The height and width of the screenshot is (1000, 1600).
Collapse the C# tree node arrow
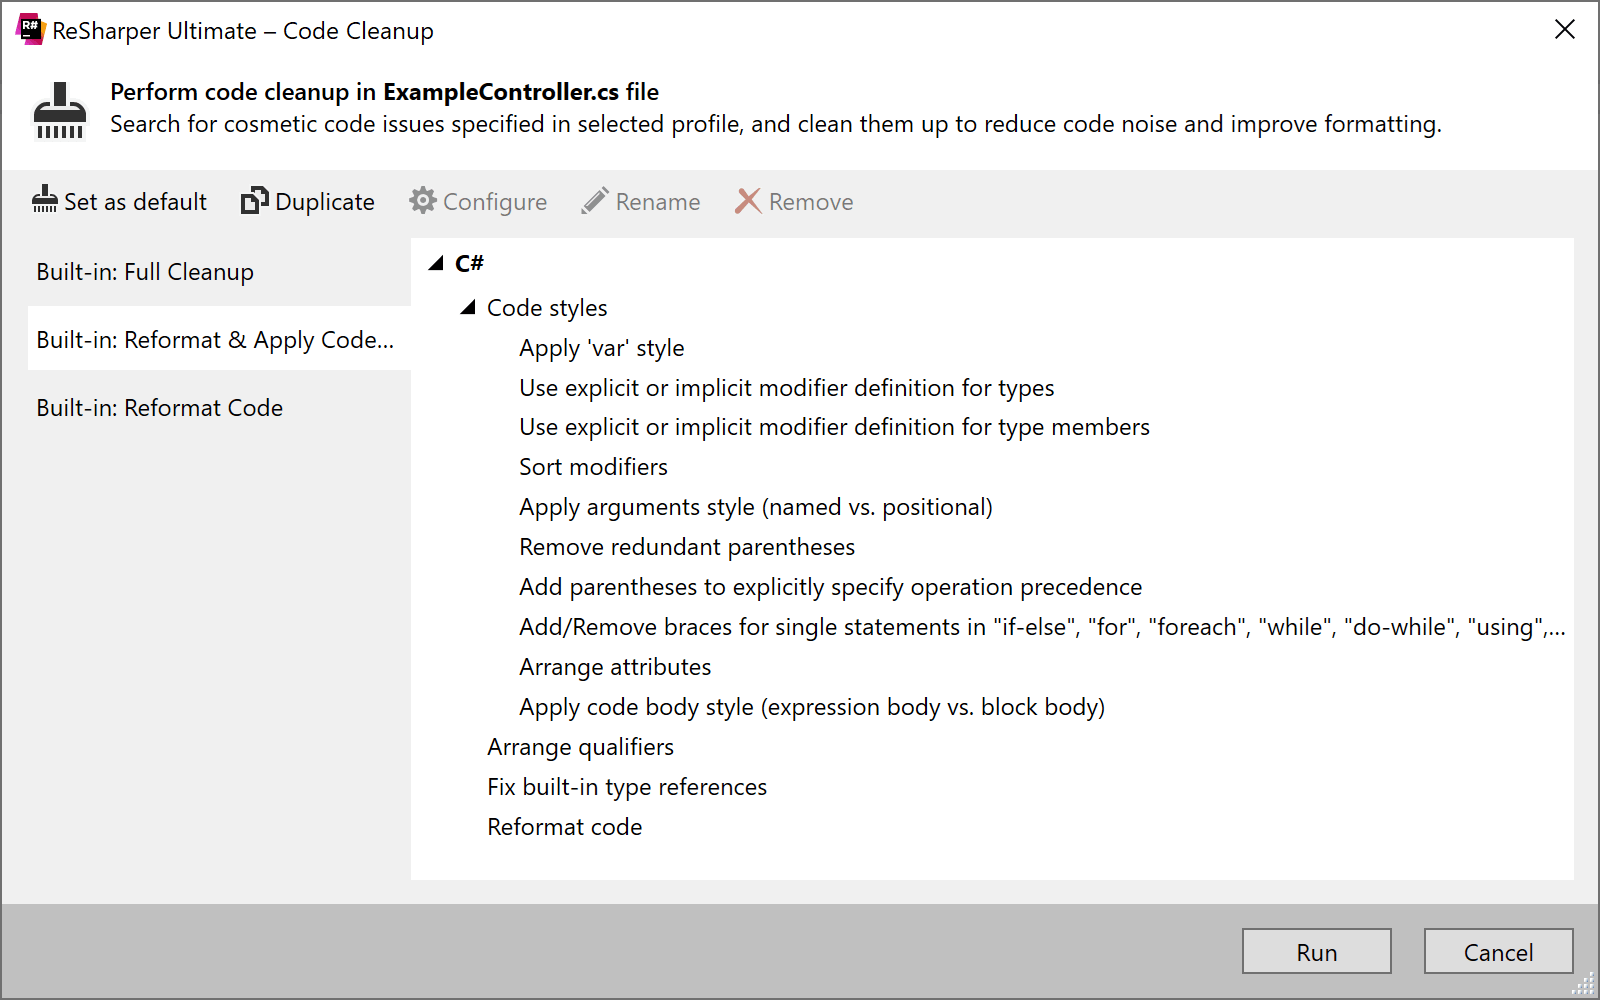[x=436, y=263]
